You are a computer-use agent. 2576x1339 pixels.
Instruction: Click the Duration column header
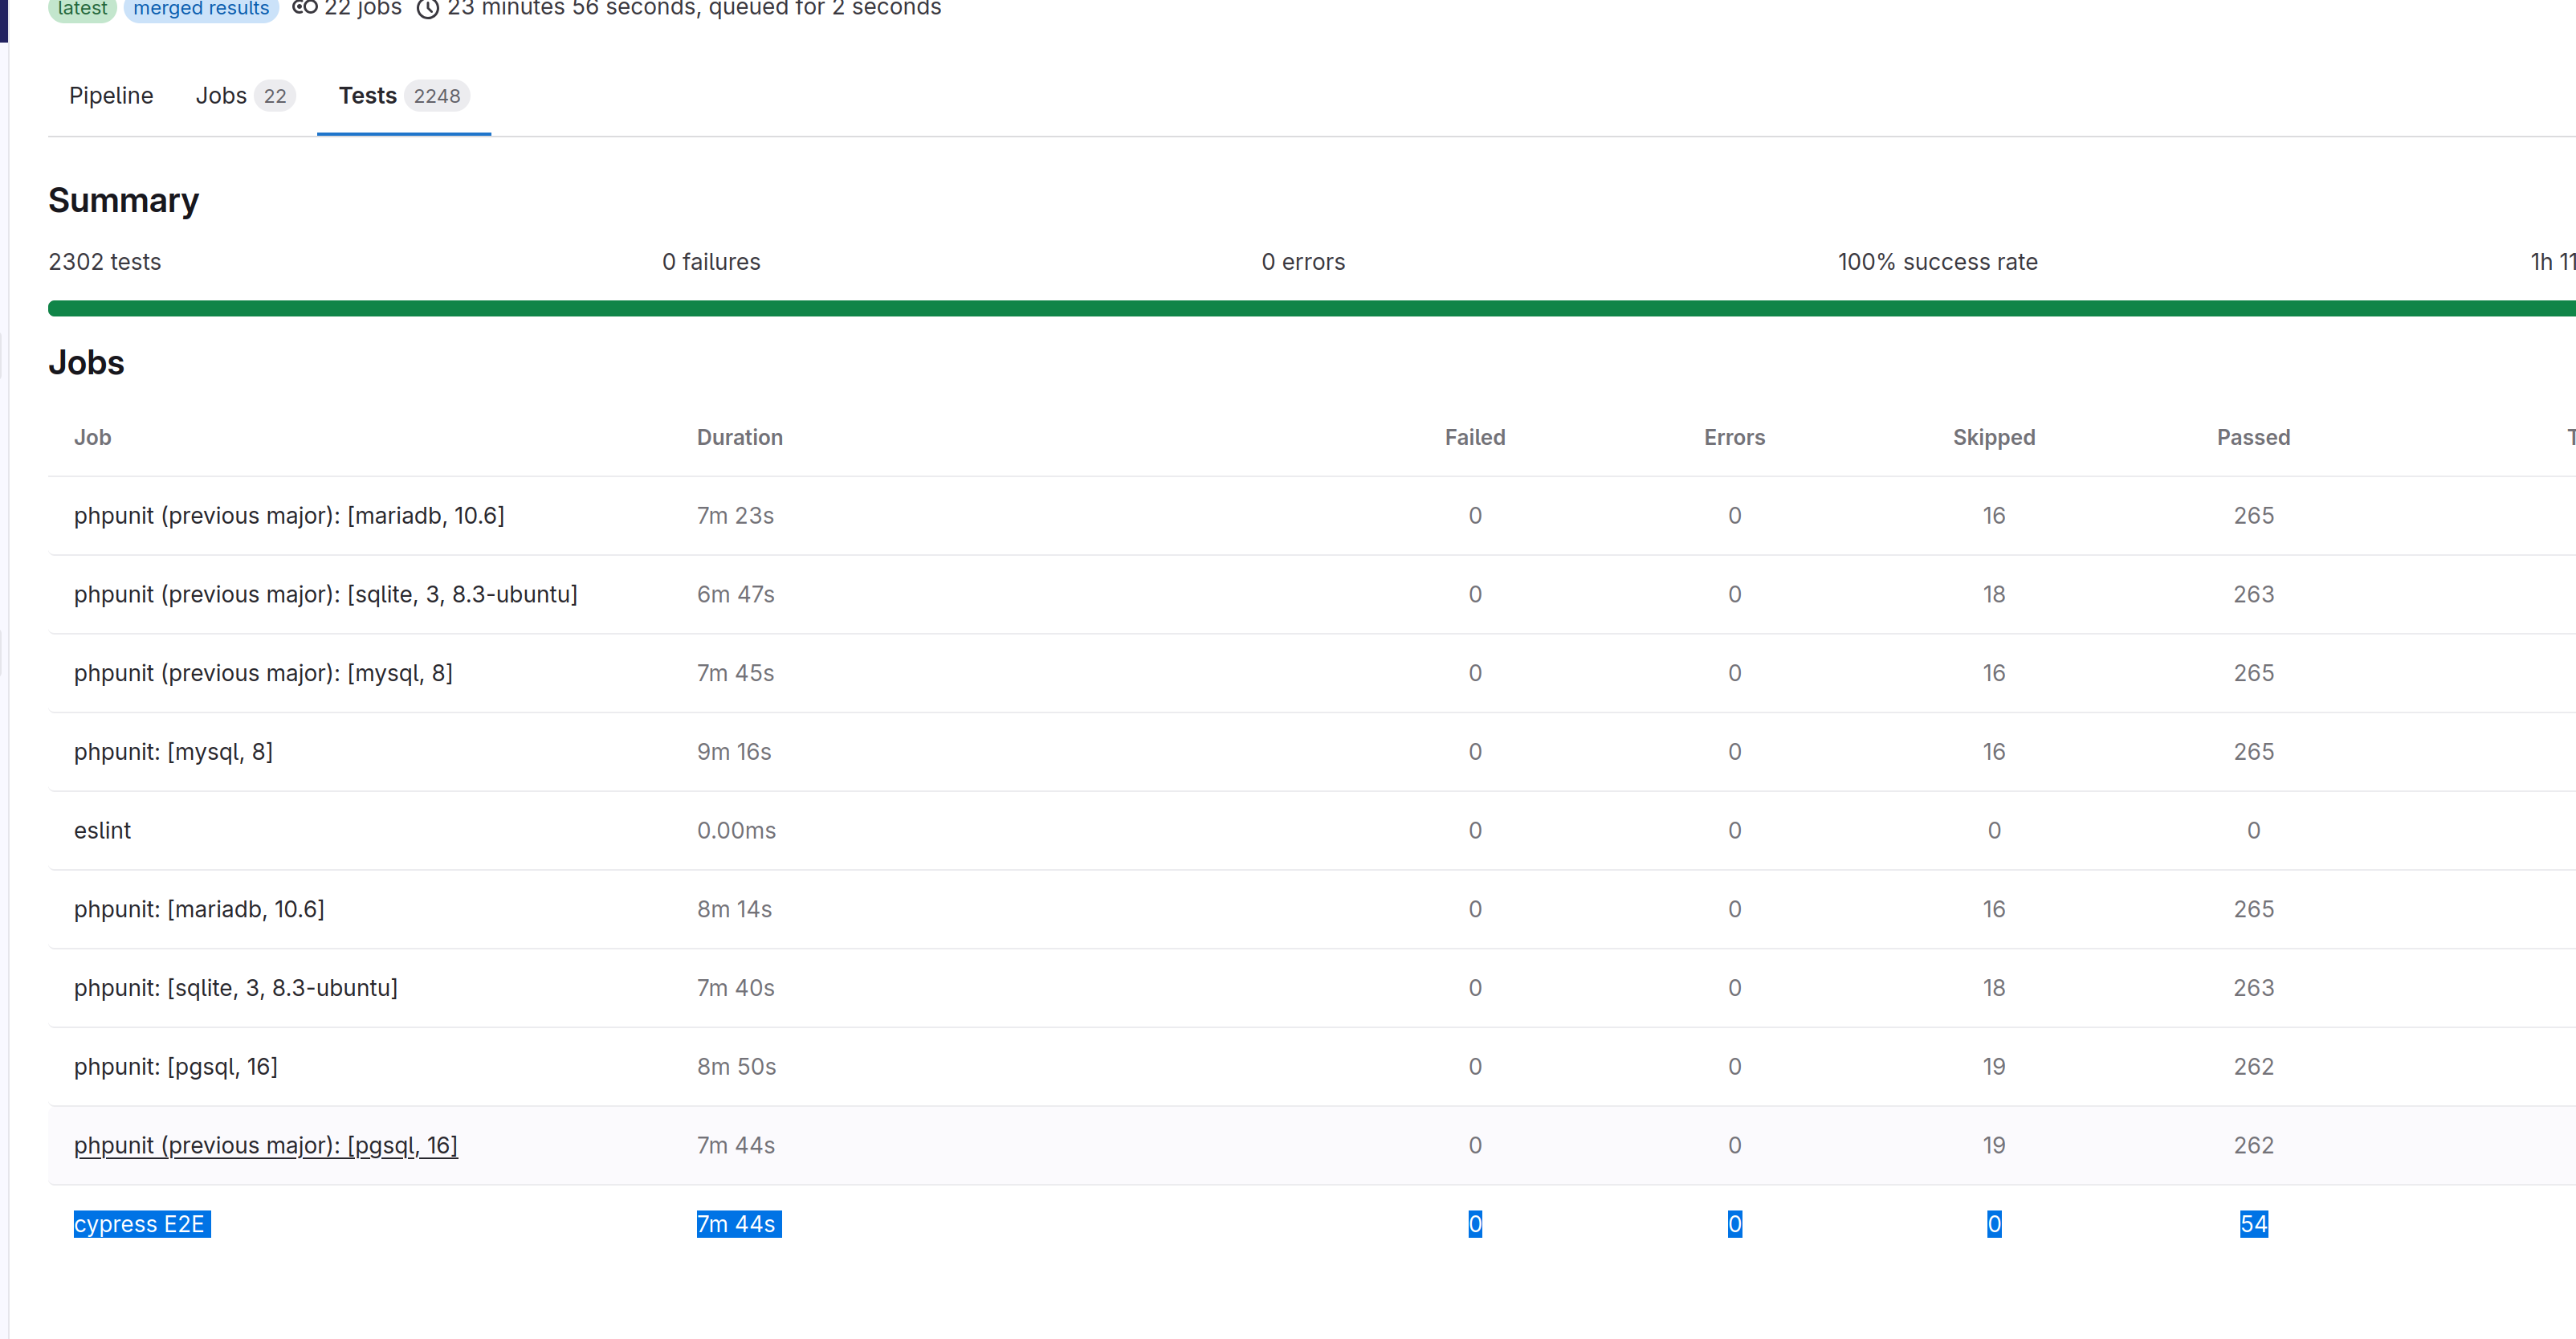[739, 438]
